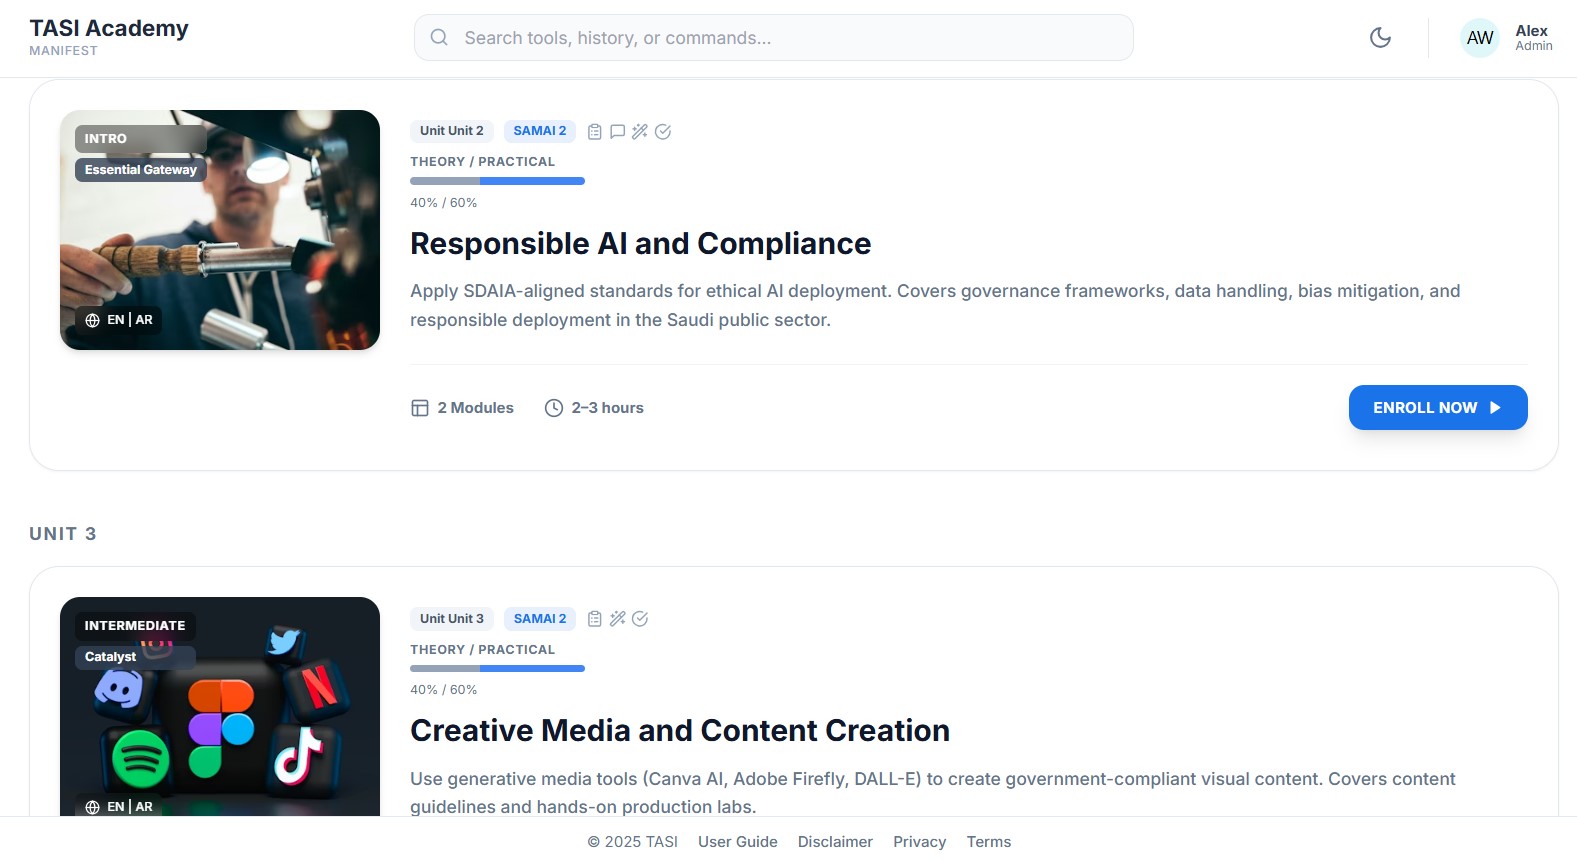This screenshot has height=863, width=1577.
Task: Open the Alex Admin user profile menu
Action: 1506,38
